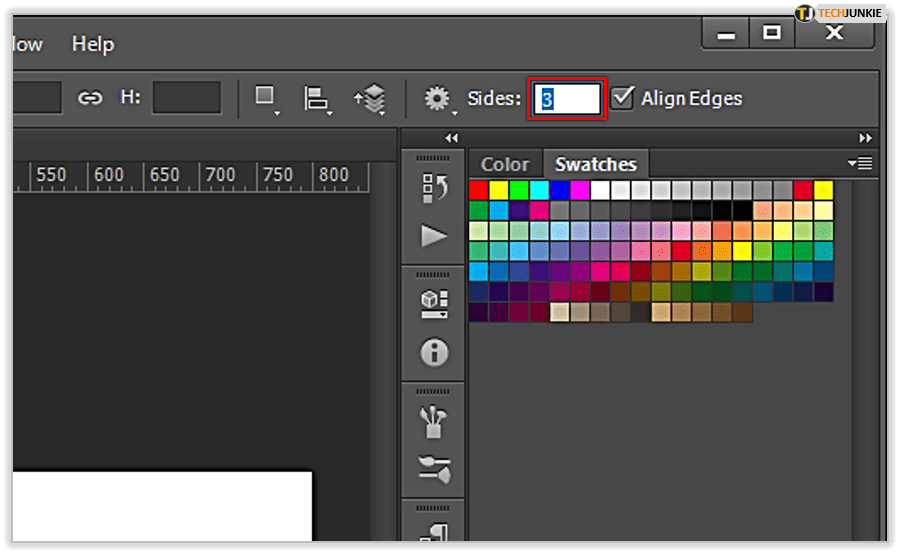This screenshot has height=554, width=900.
Task: Select the red swatch in first row
Action: [478, 190]
